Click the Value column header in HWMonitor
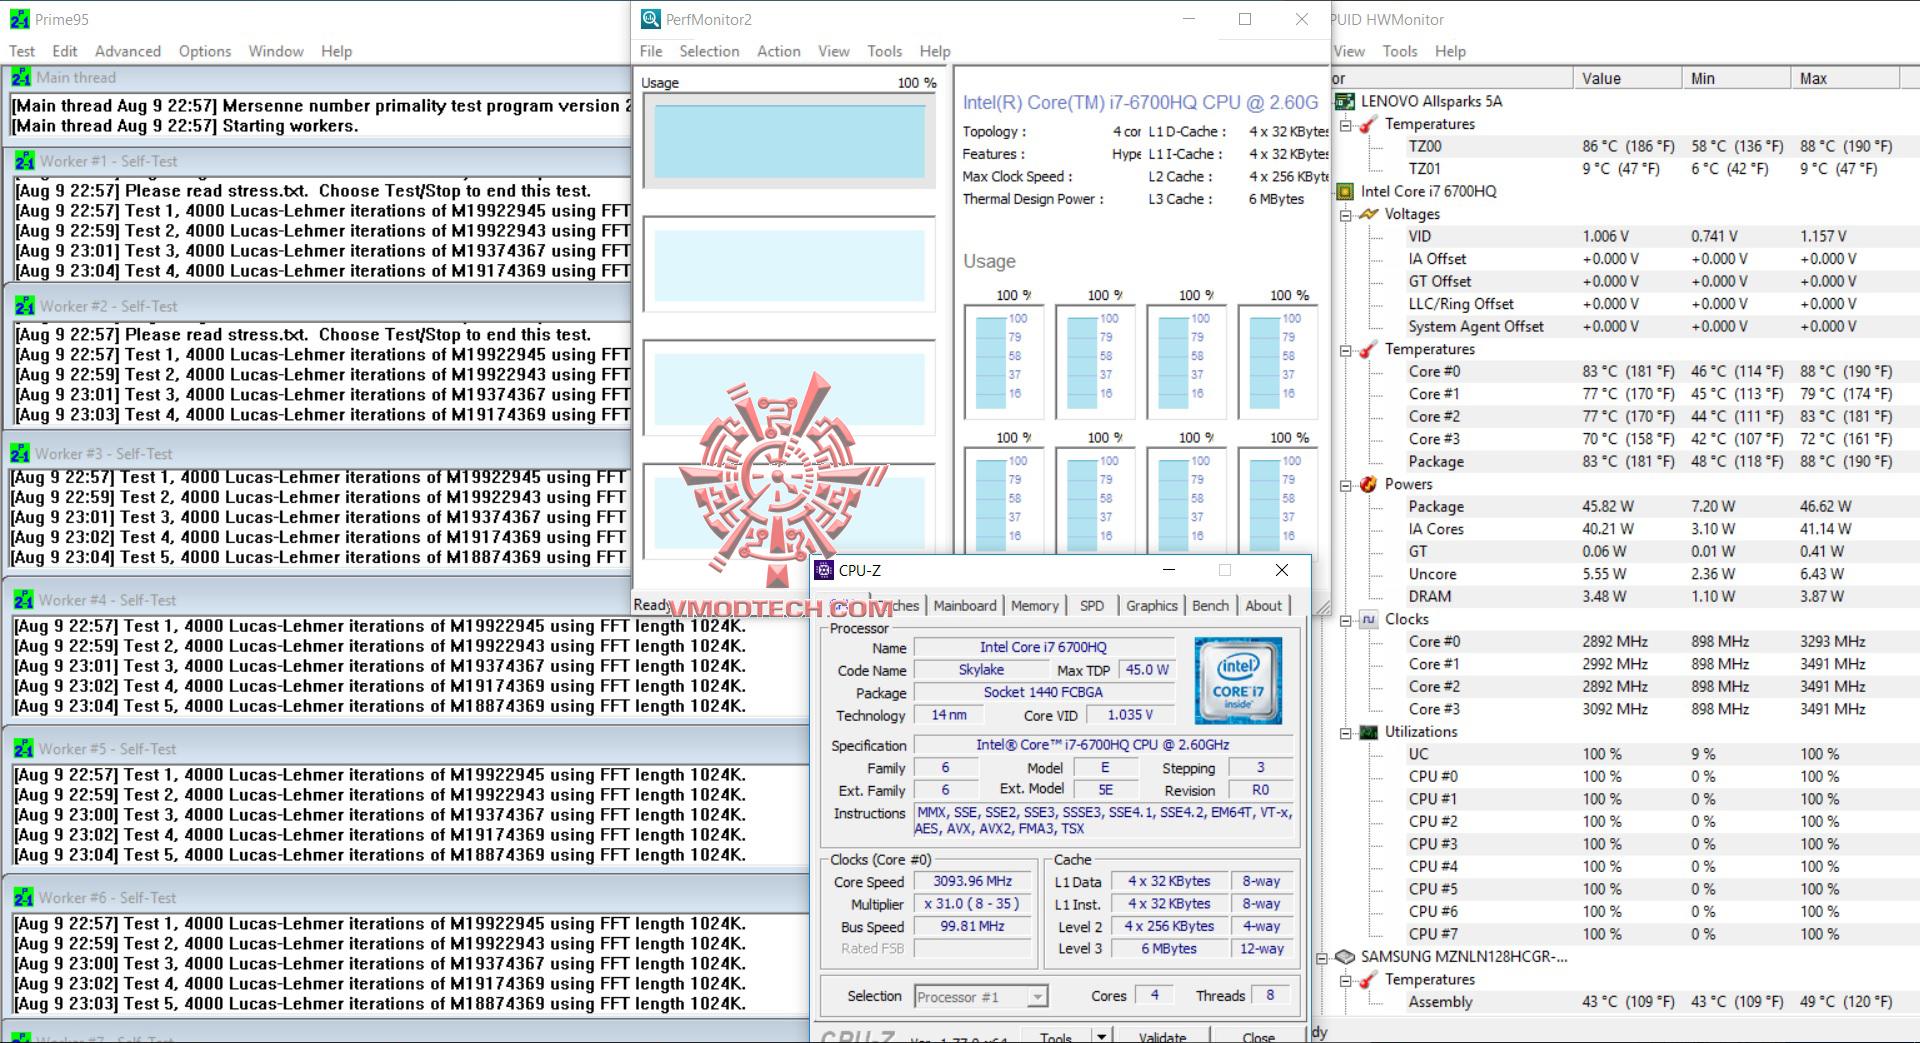This screenshot has height=1043, width=1920. click(1626, 78)
